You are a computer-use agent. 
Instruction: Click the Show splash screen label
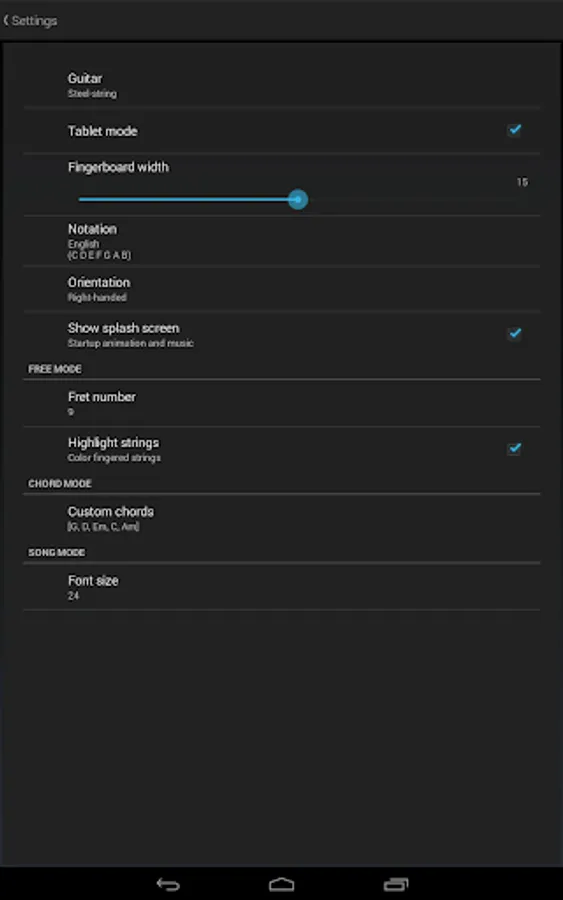pos(123,328)
